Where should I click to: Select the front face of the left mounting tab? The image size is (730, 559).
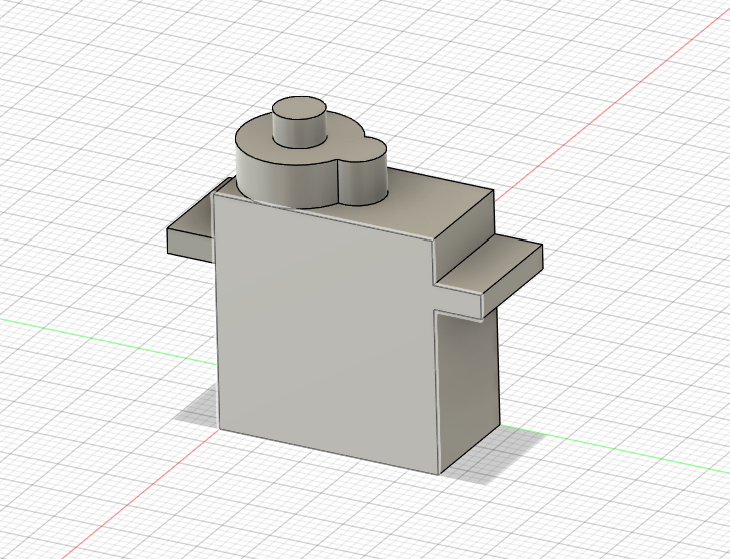(x=190, y=244)
